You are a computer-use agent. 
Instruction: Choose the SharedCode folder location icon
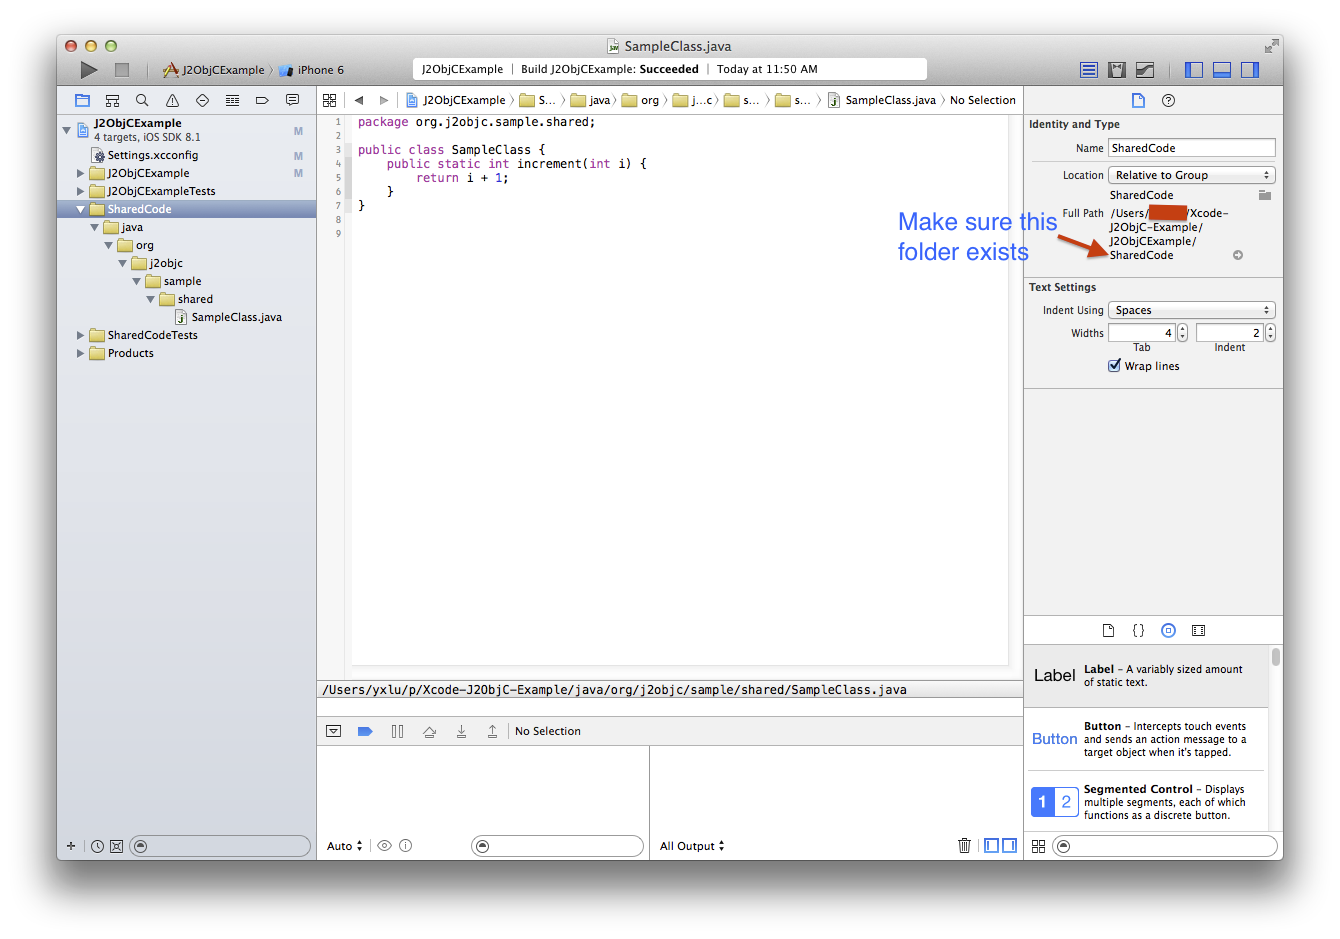(1264, 195)
